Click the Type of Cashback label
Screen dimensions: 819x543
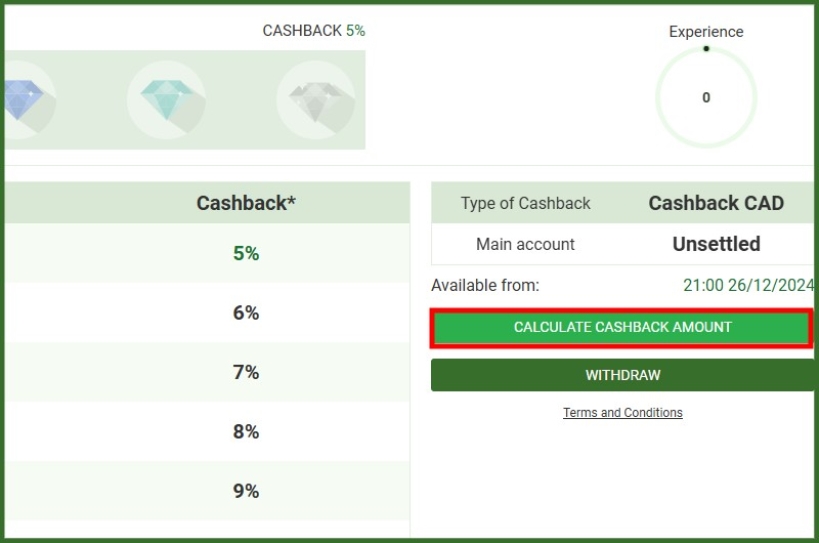pos(525,203)
